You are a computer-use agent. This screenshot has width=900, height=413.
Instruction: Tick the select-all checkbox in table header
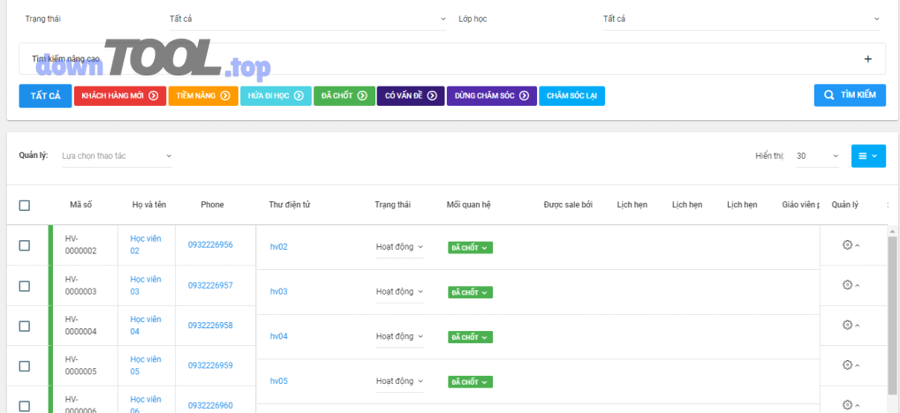(x=25, y=205)
